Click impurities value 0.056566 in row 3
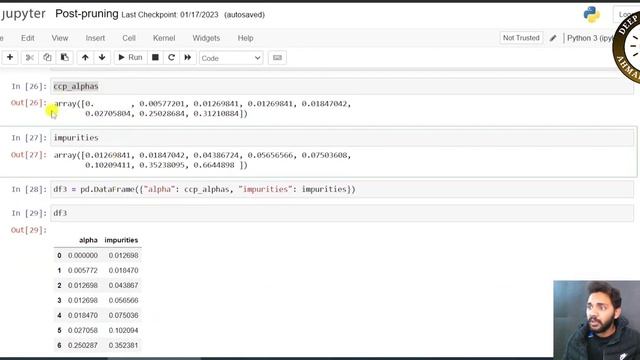This screenshot has height=360, width=640. [123, 300]
